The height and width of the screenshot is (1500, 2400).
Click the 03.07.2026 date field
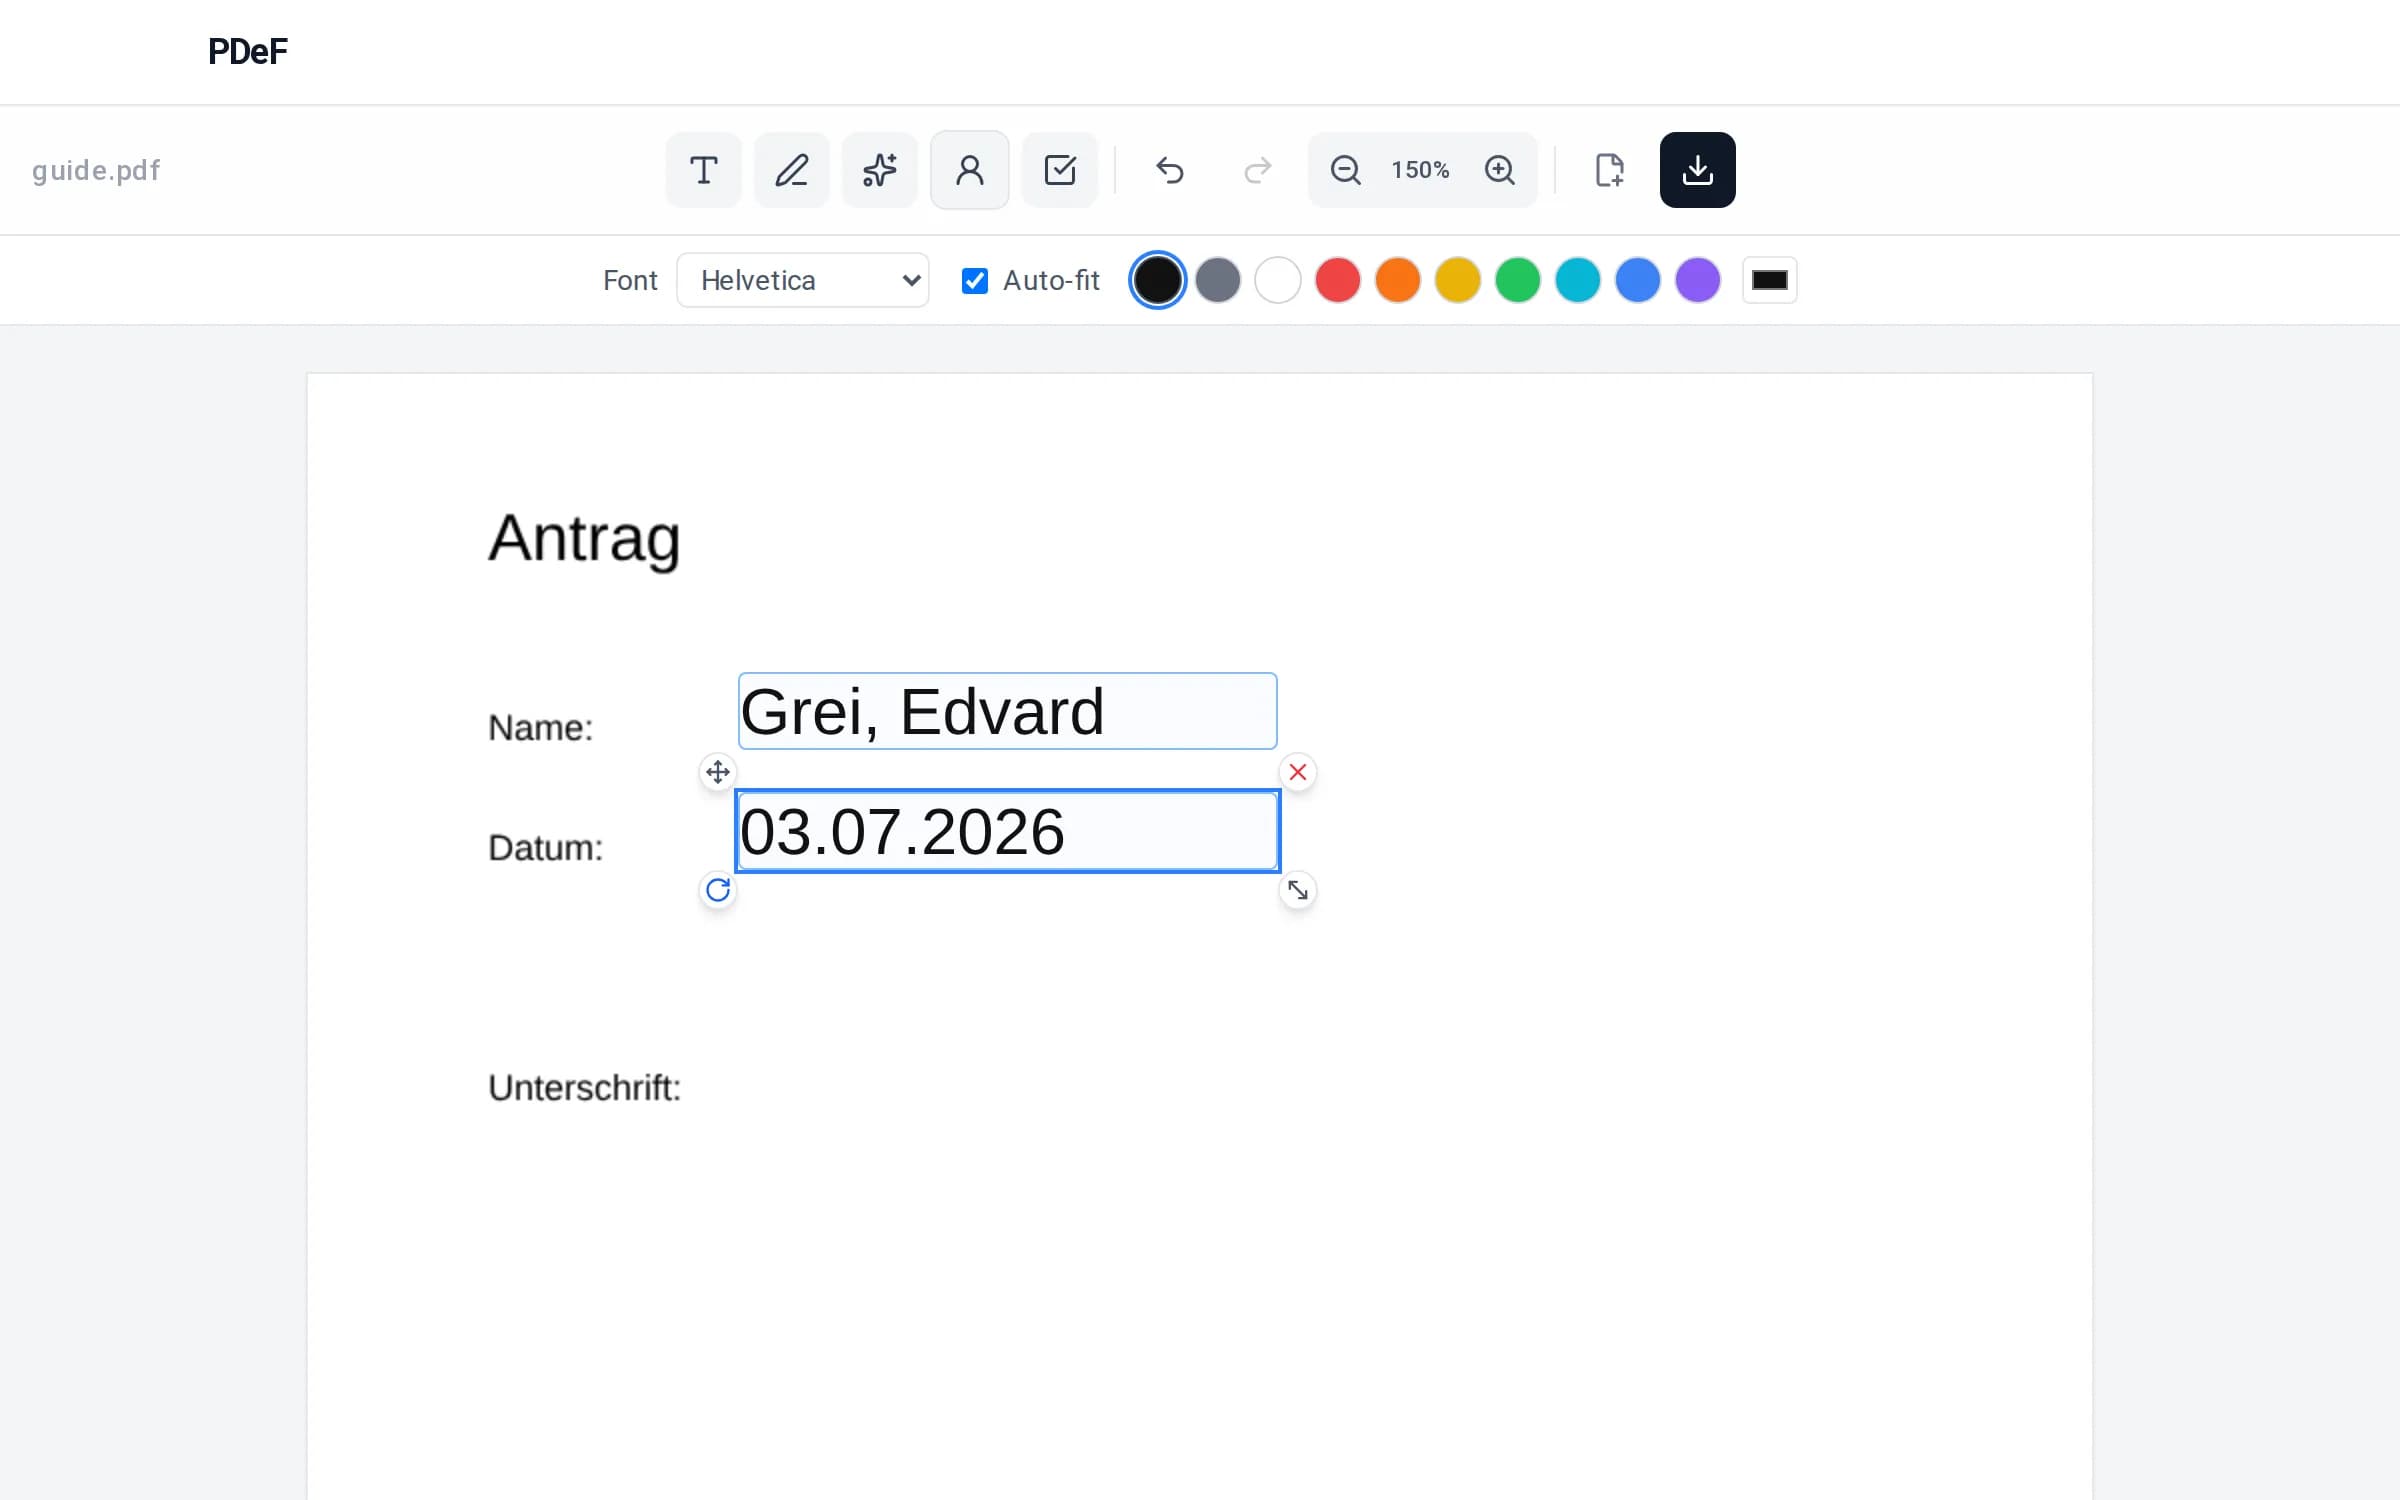coord(1007,831)
